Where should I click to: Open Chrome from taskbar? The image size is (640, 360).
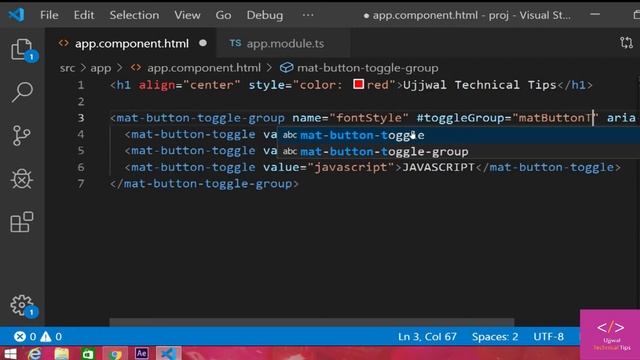[115, 353]
